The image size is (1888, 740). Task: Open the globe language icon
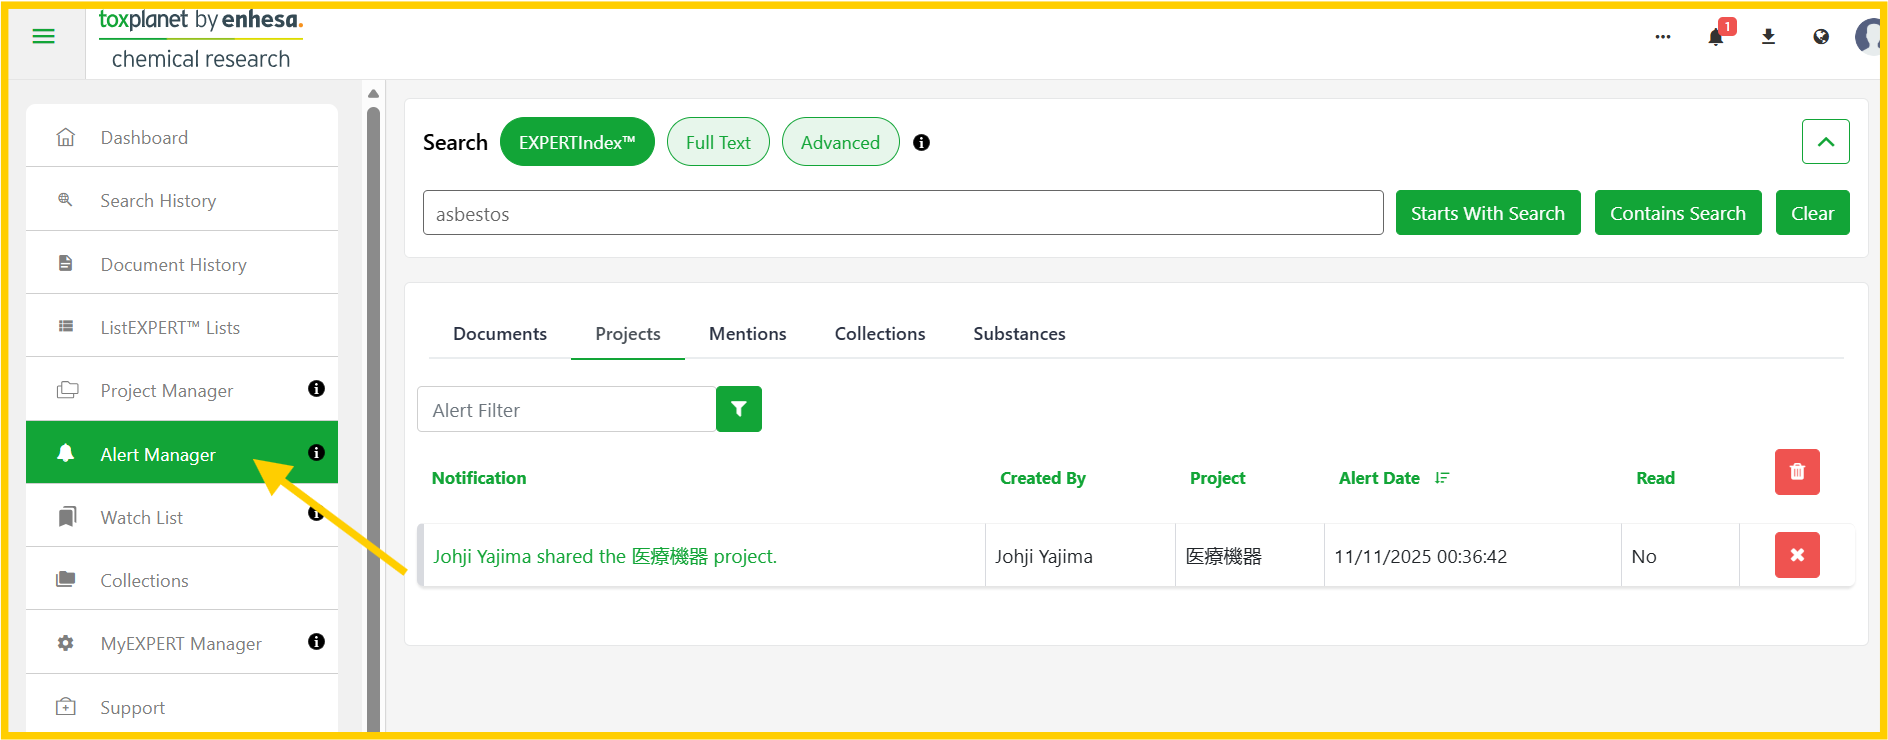pyautogui.click(x=1821, y=37)
